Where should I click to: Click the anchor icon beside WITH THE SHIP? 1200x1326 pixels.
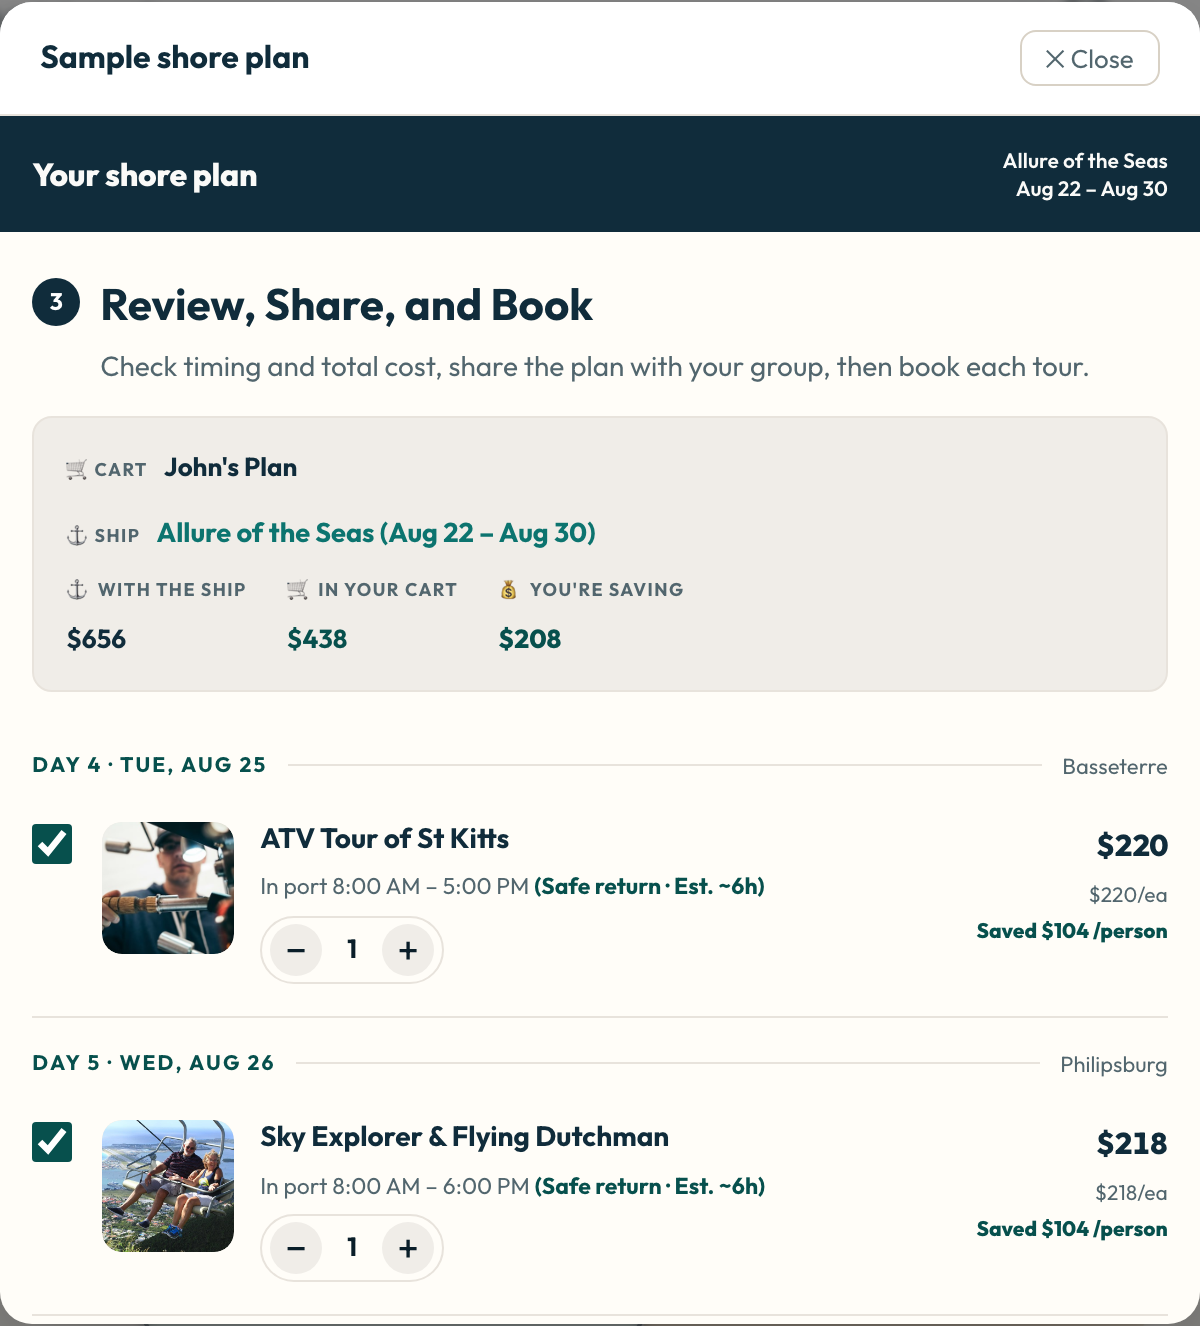click(77, 590)
